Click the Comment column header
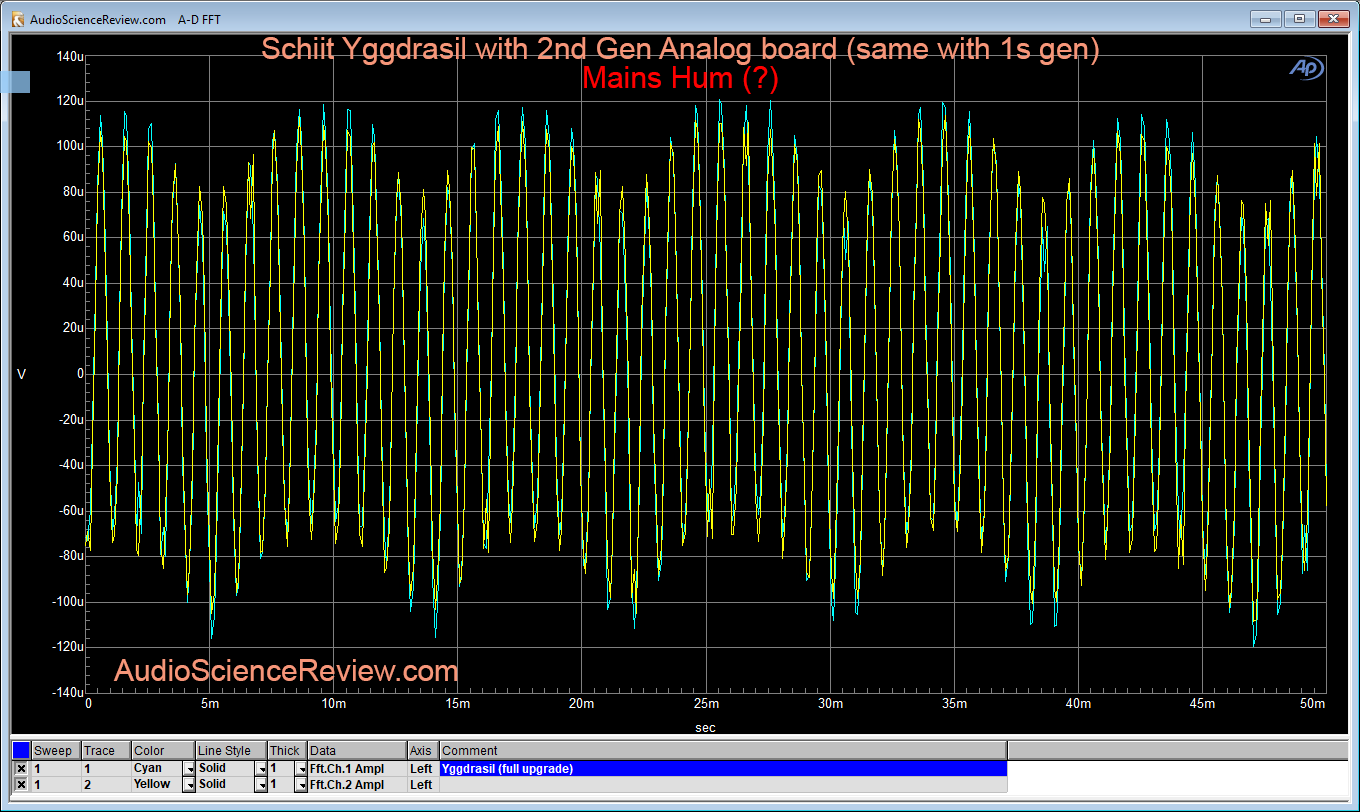This screenshot has height=812, width=1360. click(722, 751)
